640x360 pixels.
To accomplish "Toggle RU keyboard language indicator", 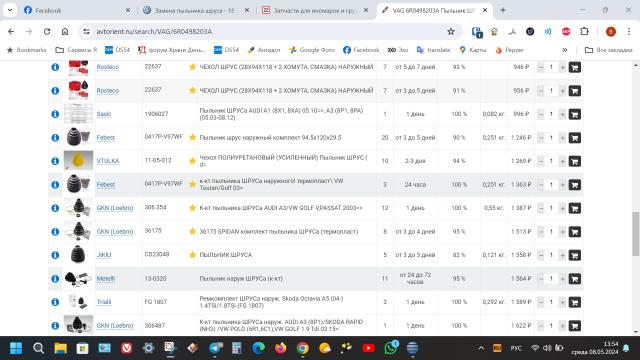I will (497, 348).
